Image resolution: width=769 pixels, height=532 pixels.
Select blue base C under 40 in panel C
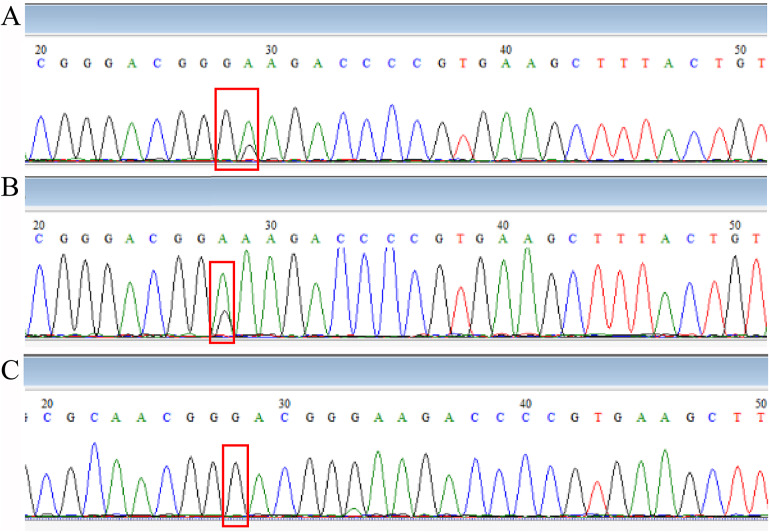pos(525,418)
